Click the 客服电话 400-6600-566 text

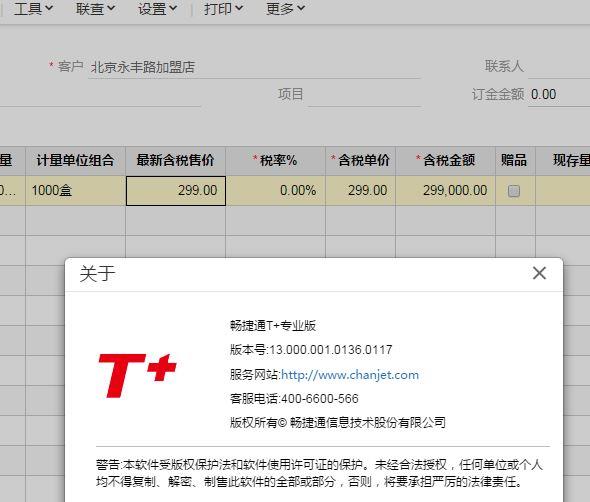[x=294, y=399]
